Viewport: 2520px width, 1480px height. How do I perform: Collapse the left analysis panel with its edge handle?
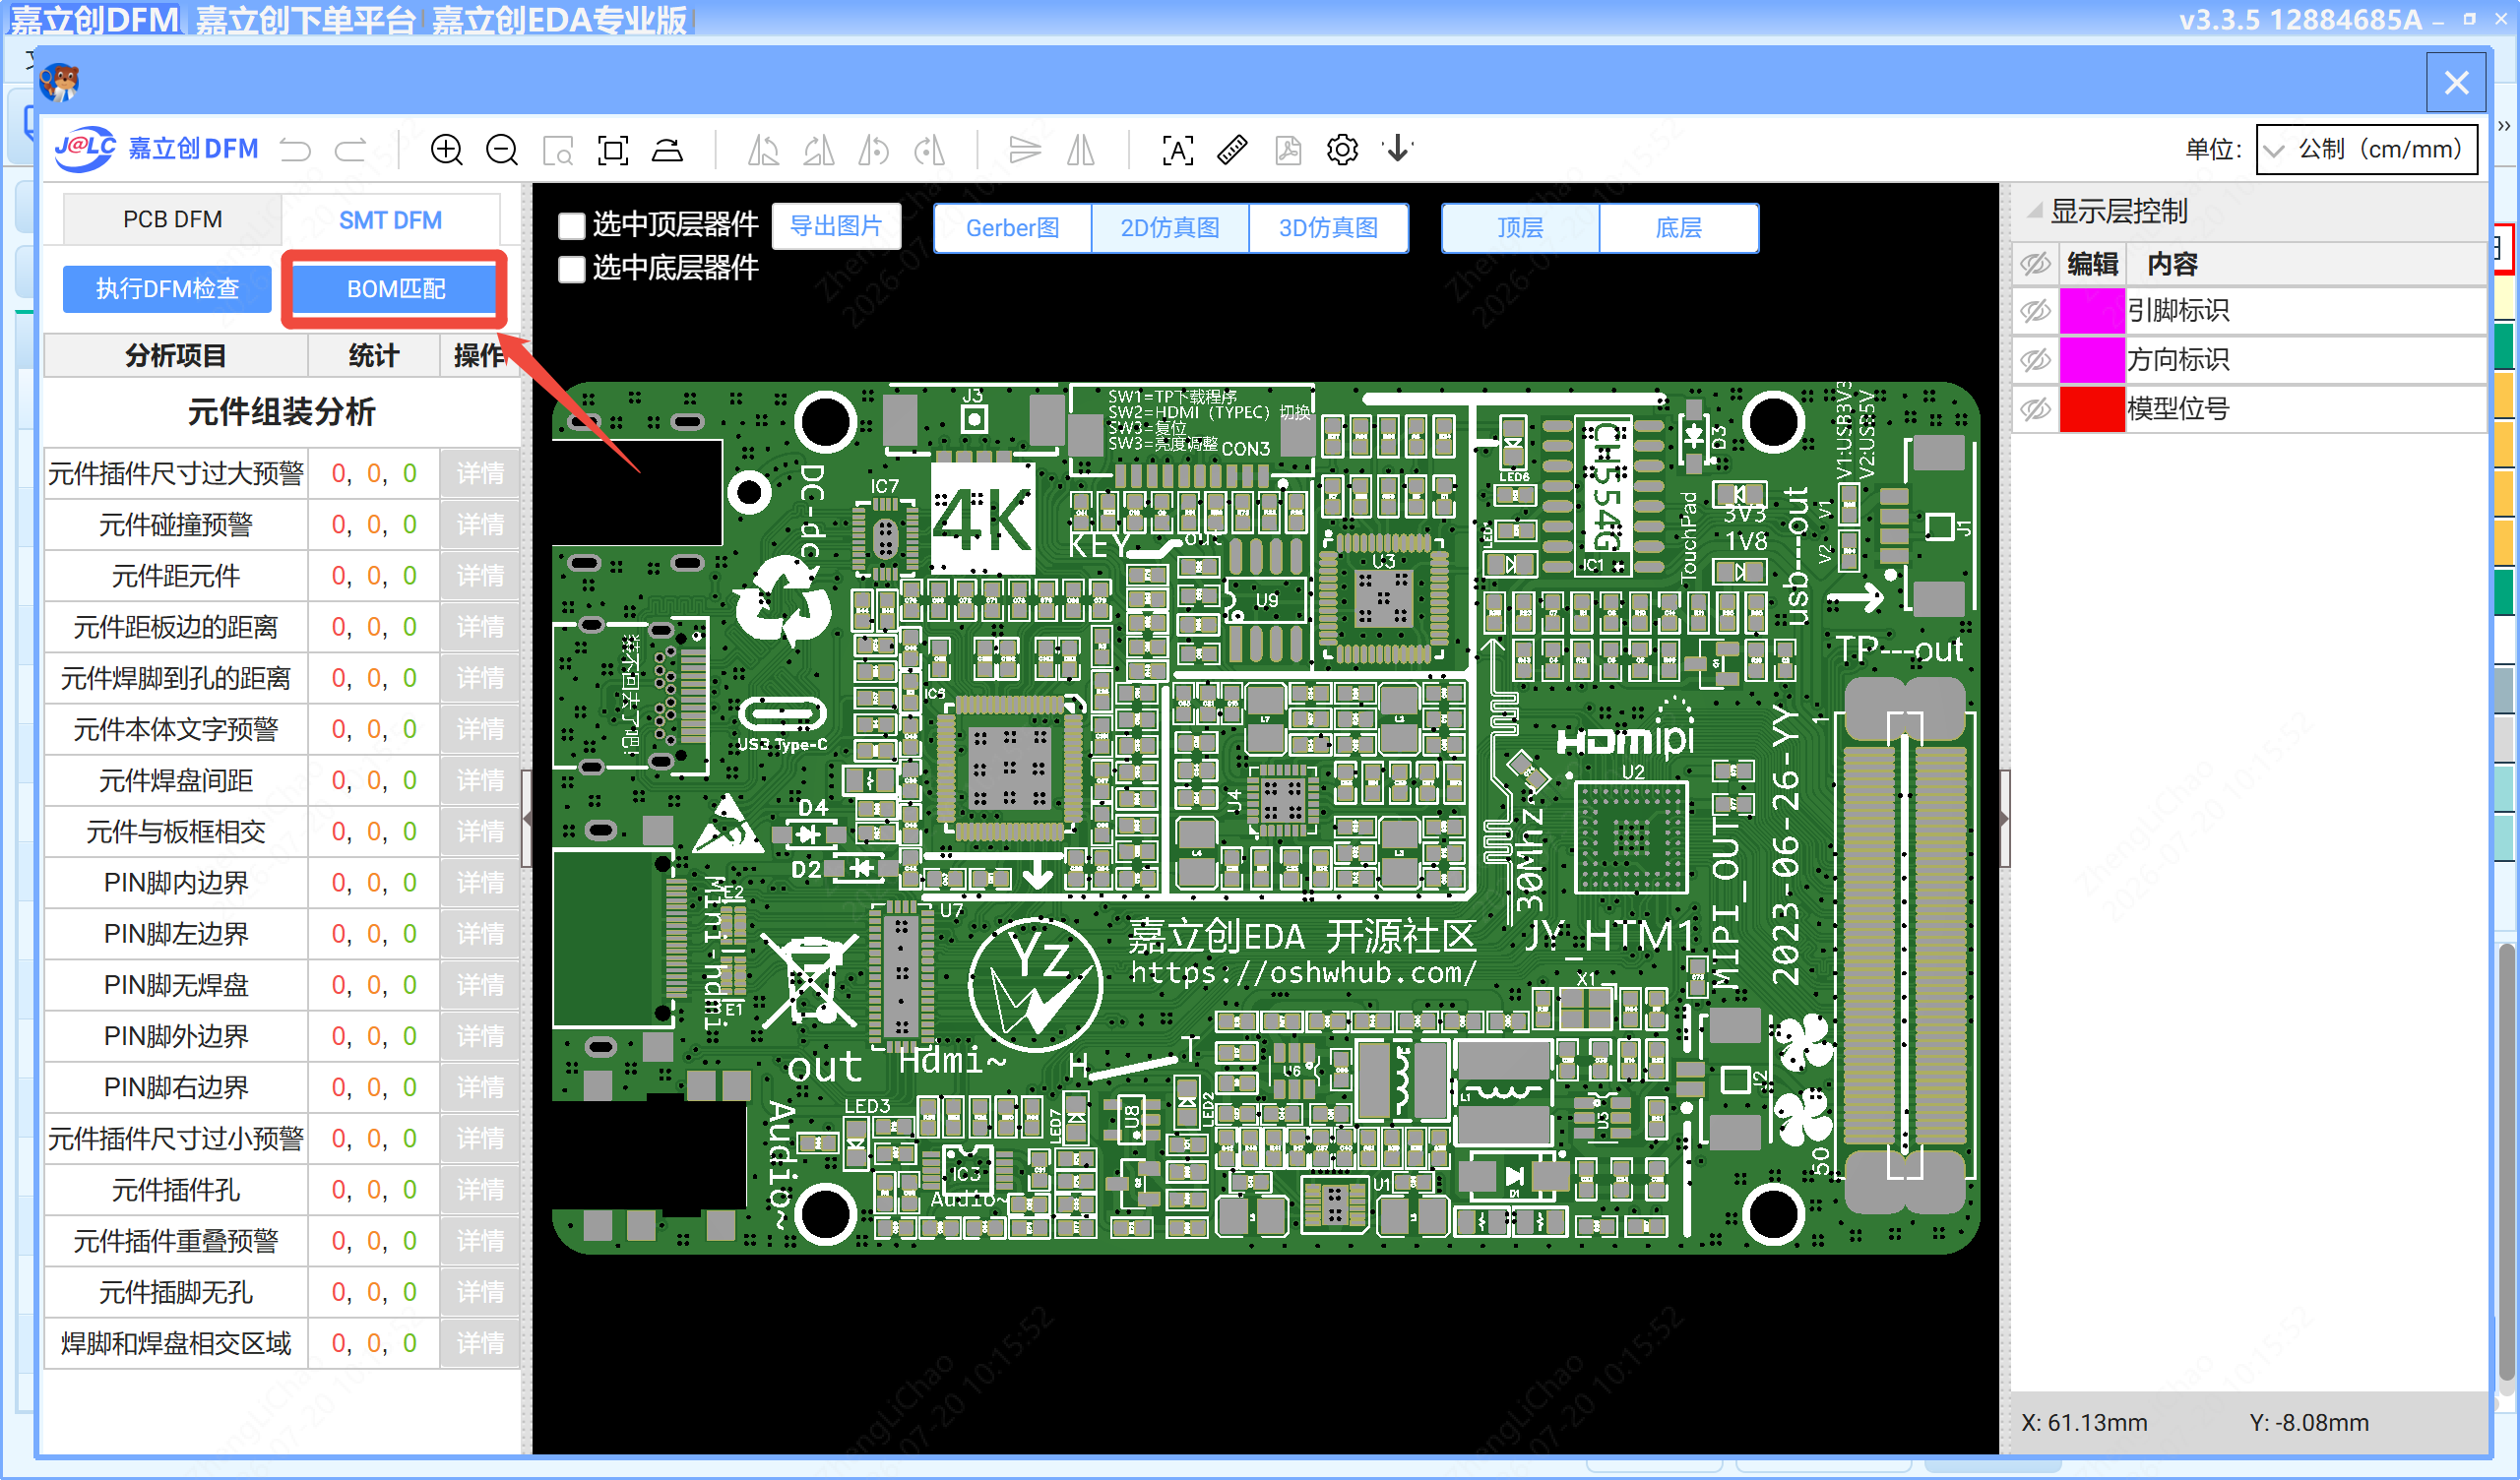pos(527,818)
